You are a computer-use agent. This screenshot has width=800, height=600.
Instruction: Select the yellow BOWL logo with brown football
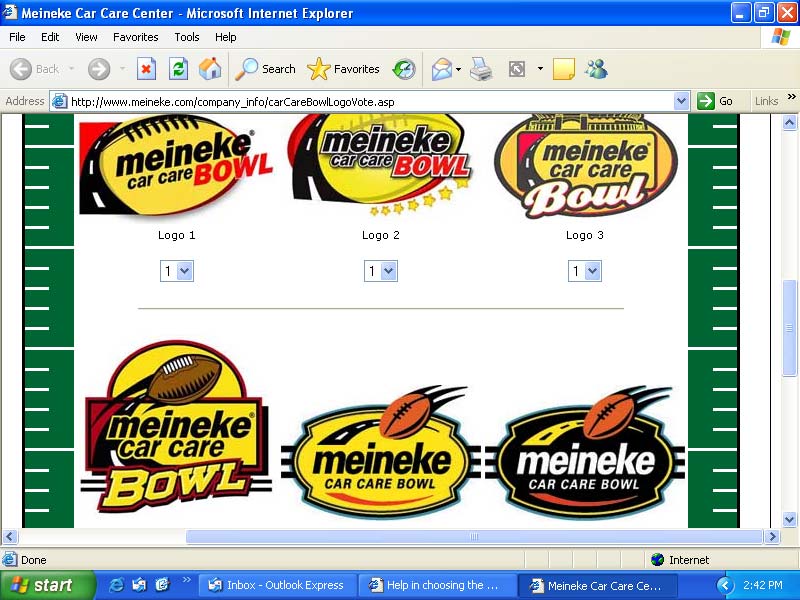click(177, 427)
